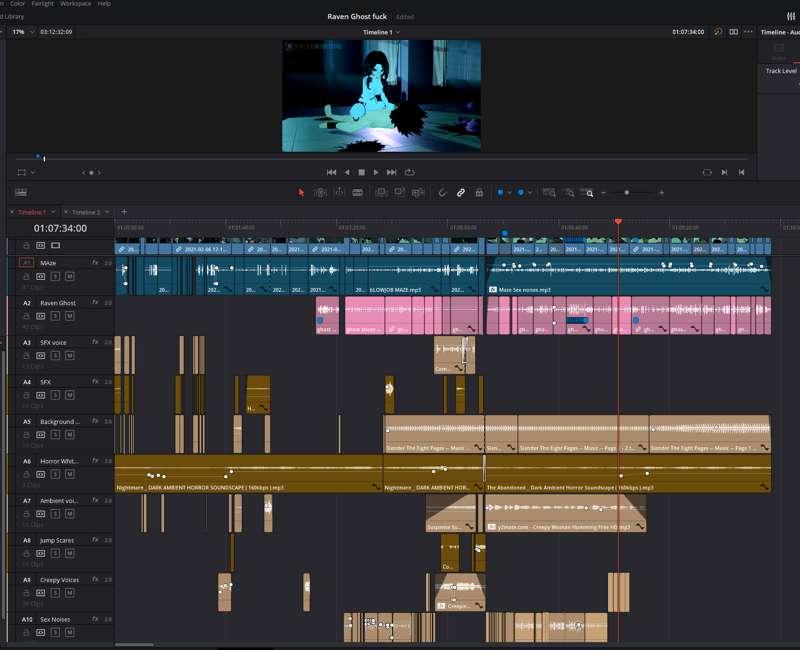Toggle auto track selector on A7 Ambient track
Viewport: 800px width, 650px height.
40,514
